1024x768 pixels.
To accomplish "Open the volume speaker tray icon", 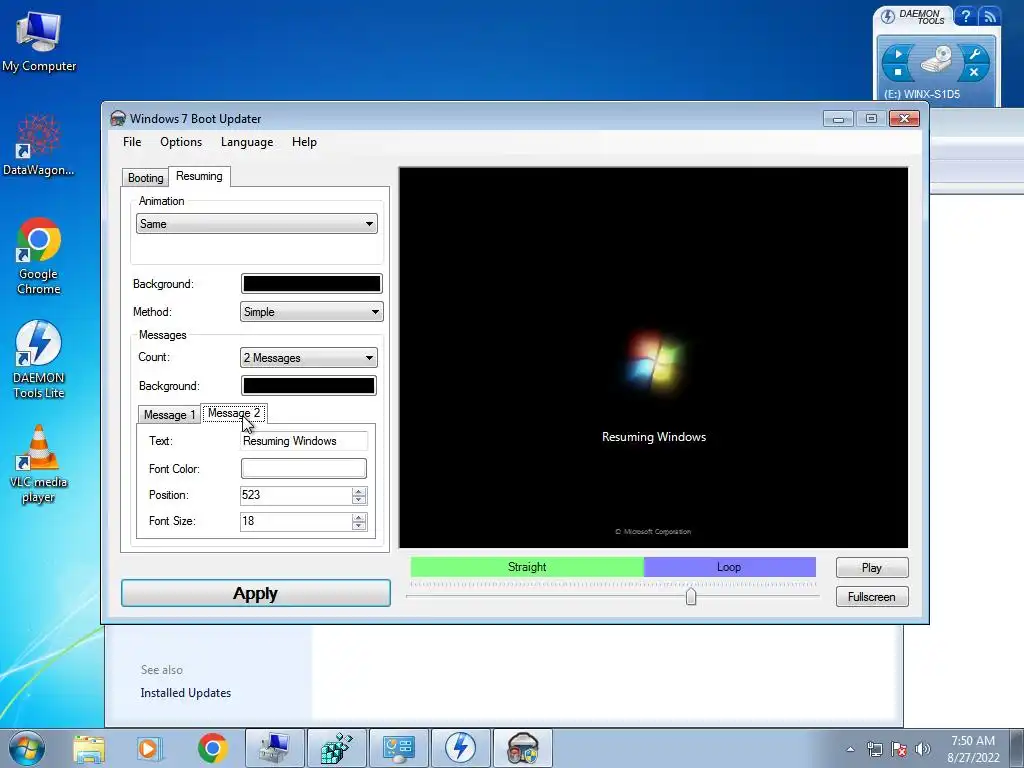I will [923, 749].
